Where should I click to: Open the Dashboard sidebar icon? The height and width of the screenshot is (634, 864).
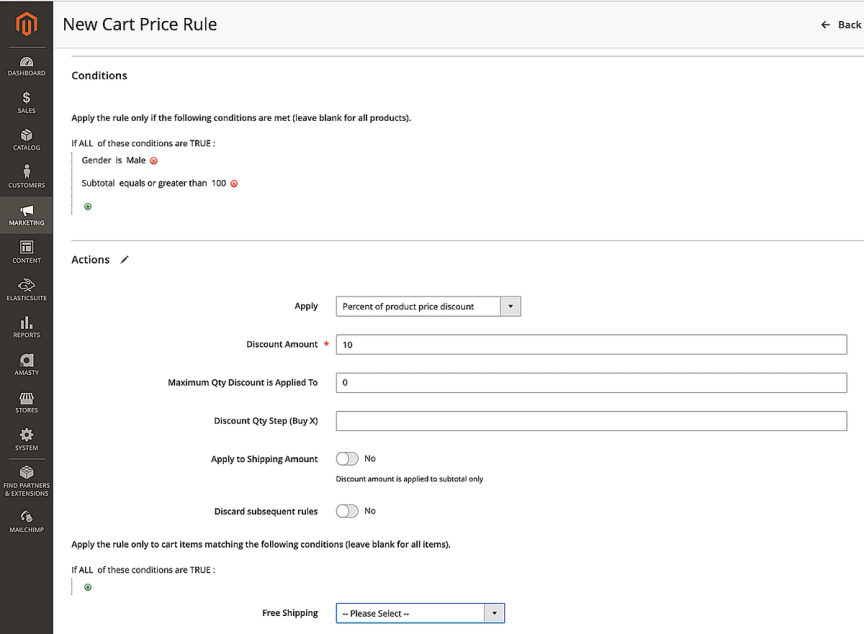click(26, 66)
